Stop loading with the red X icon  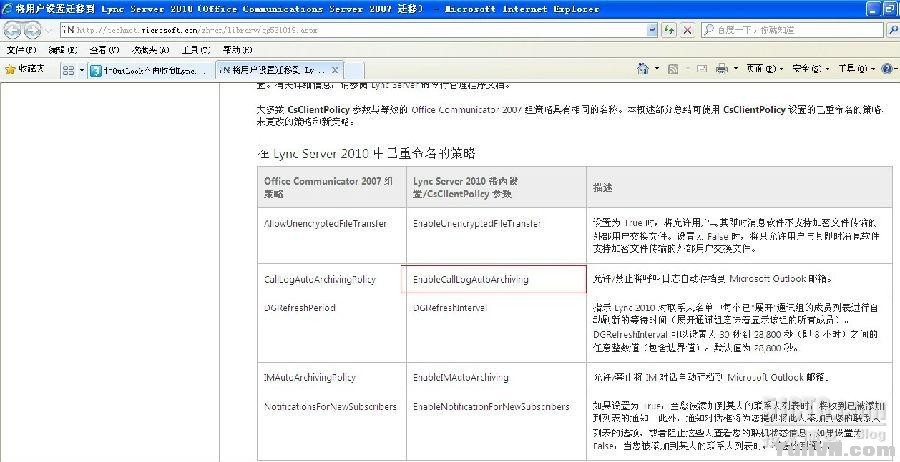click(687, 30)
